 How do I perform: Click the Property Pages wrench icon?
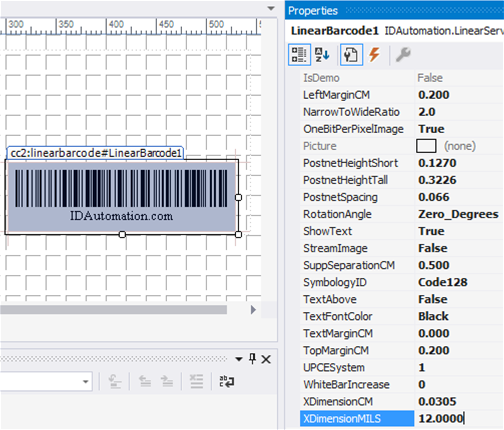point(403,55)
